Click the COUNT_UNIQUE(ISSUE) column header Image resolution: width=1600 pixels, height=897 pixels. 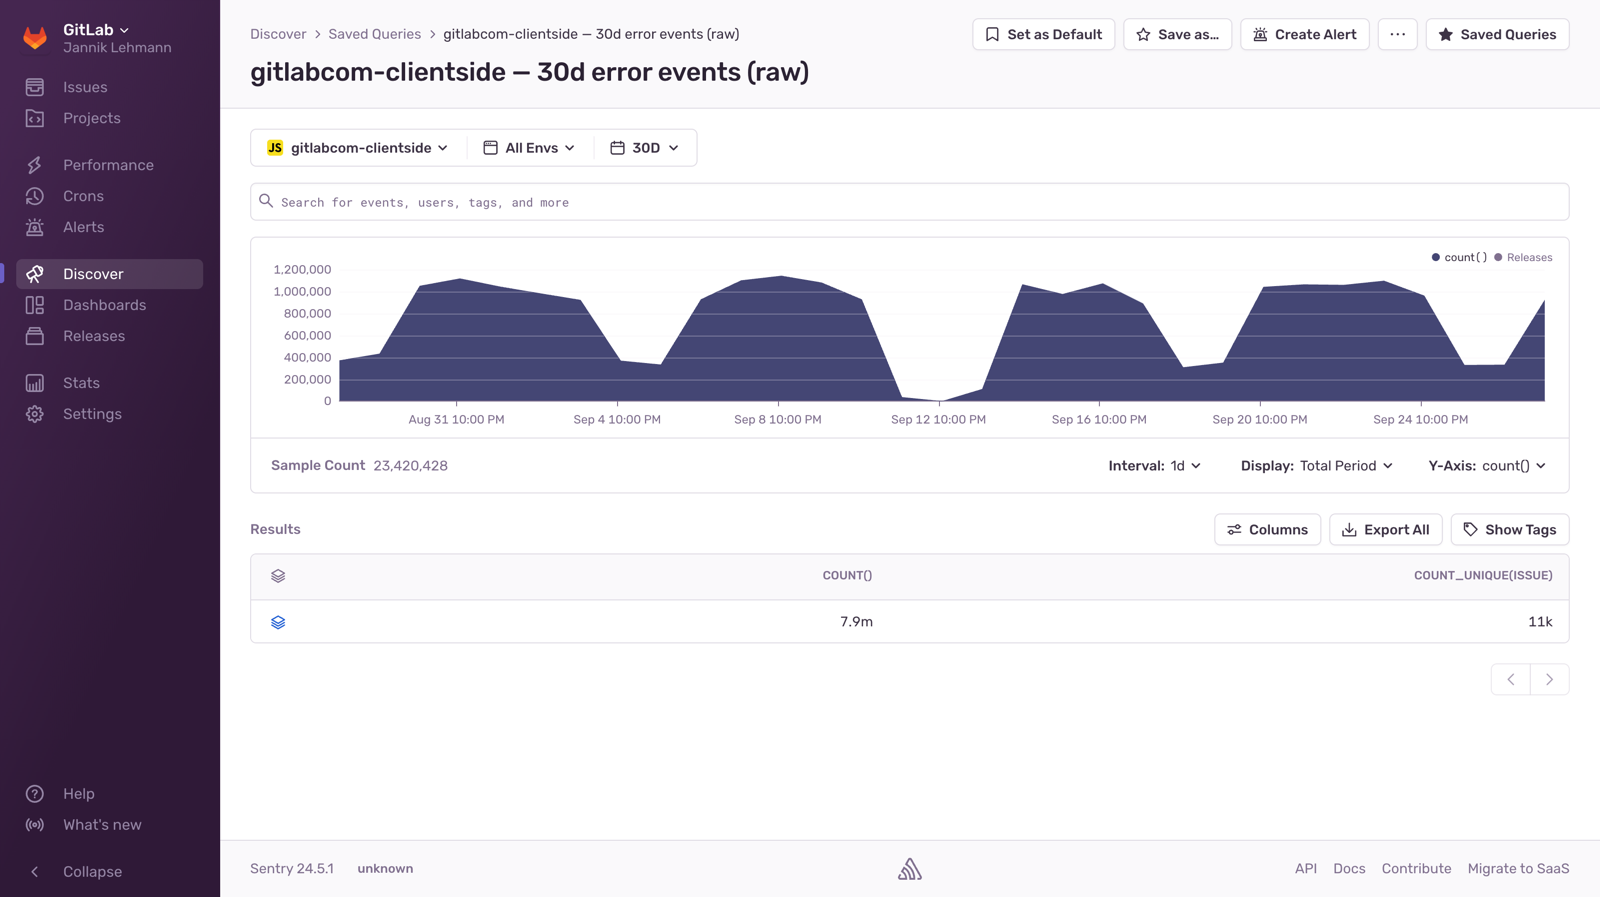(x=1483, y=576)
